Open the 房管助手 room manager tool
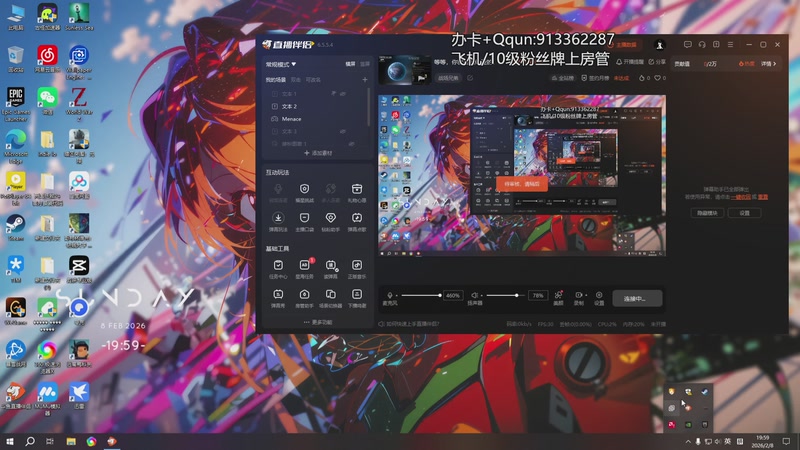The height and width of the screenshot is (450, 800). coord(305,298)
